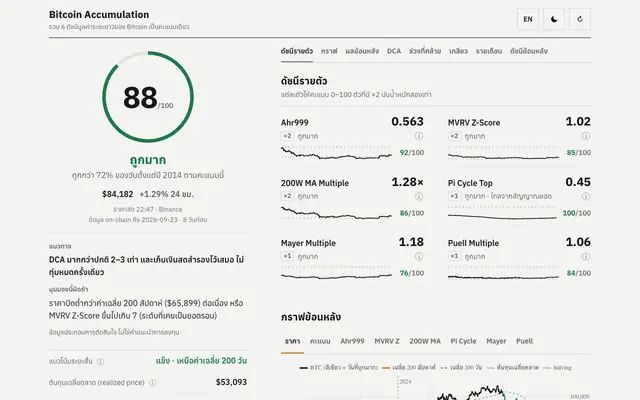Click the +1.29% 24 ชม. change text

point(167,194)
